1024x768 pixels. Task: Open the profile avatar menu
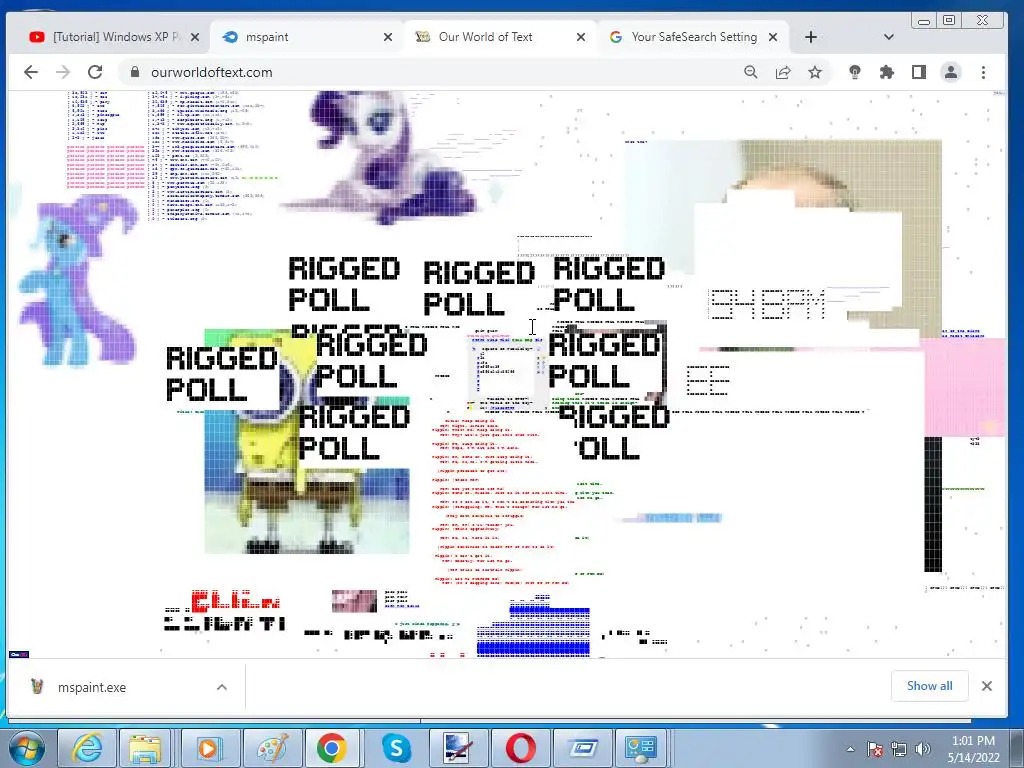[x=951, y=72]
